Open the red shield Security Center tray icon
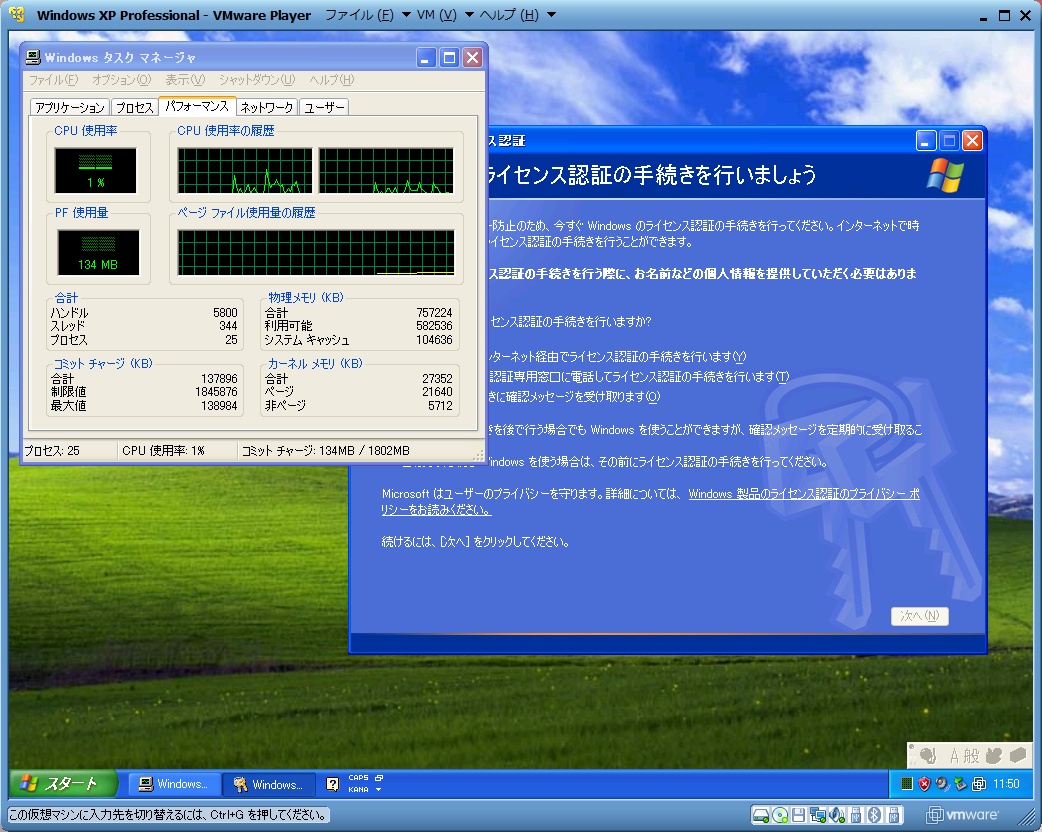 924,784
